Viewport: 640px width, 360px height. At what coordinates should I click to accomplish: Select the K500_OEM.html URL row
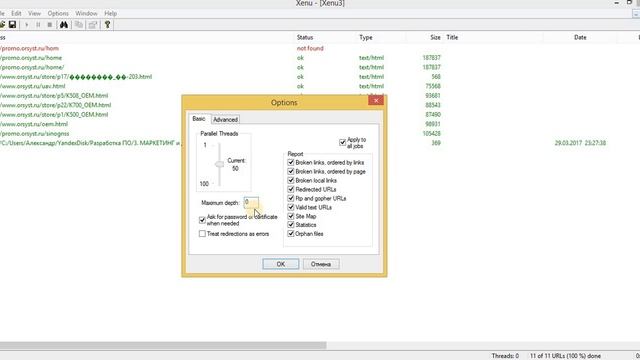tap(54, 114)
